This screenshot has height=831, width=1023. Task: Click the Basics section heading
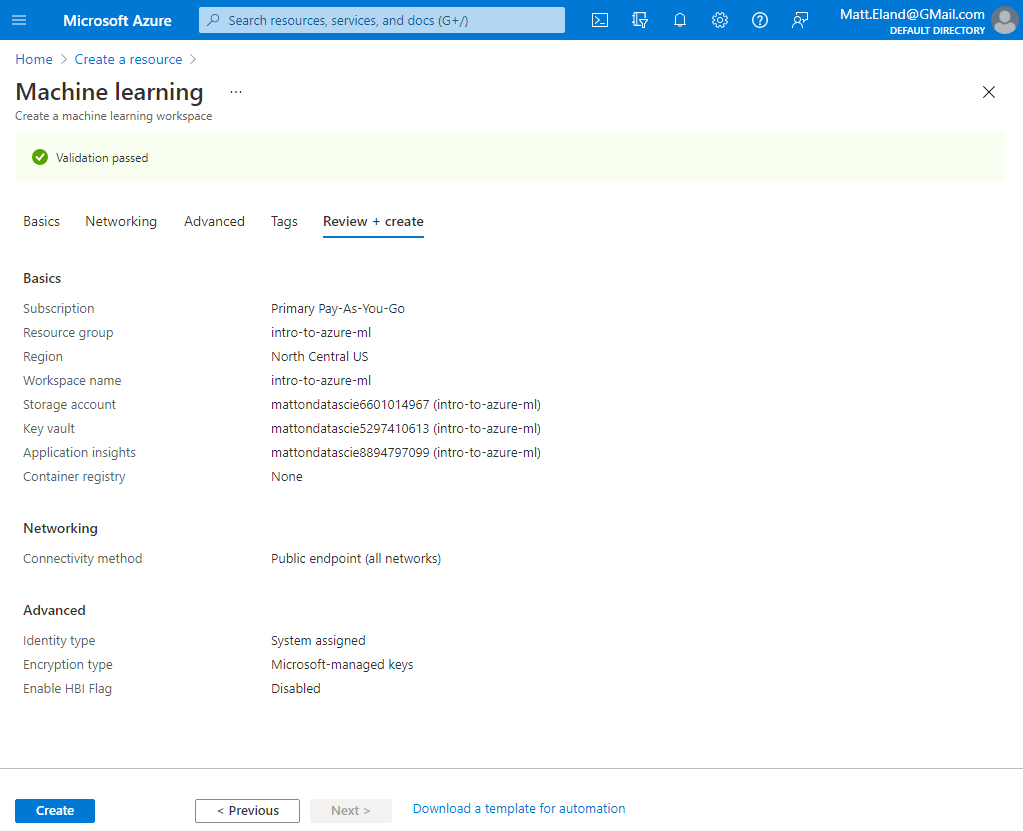[x=42, y=279]
